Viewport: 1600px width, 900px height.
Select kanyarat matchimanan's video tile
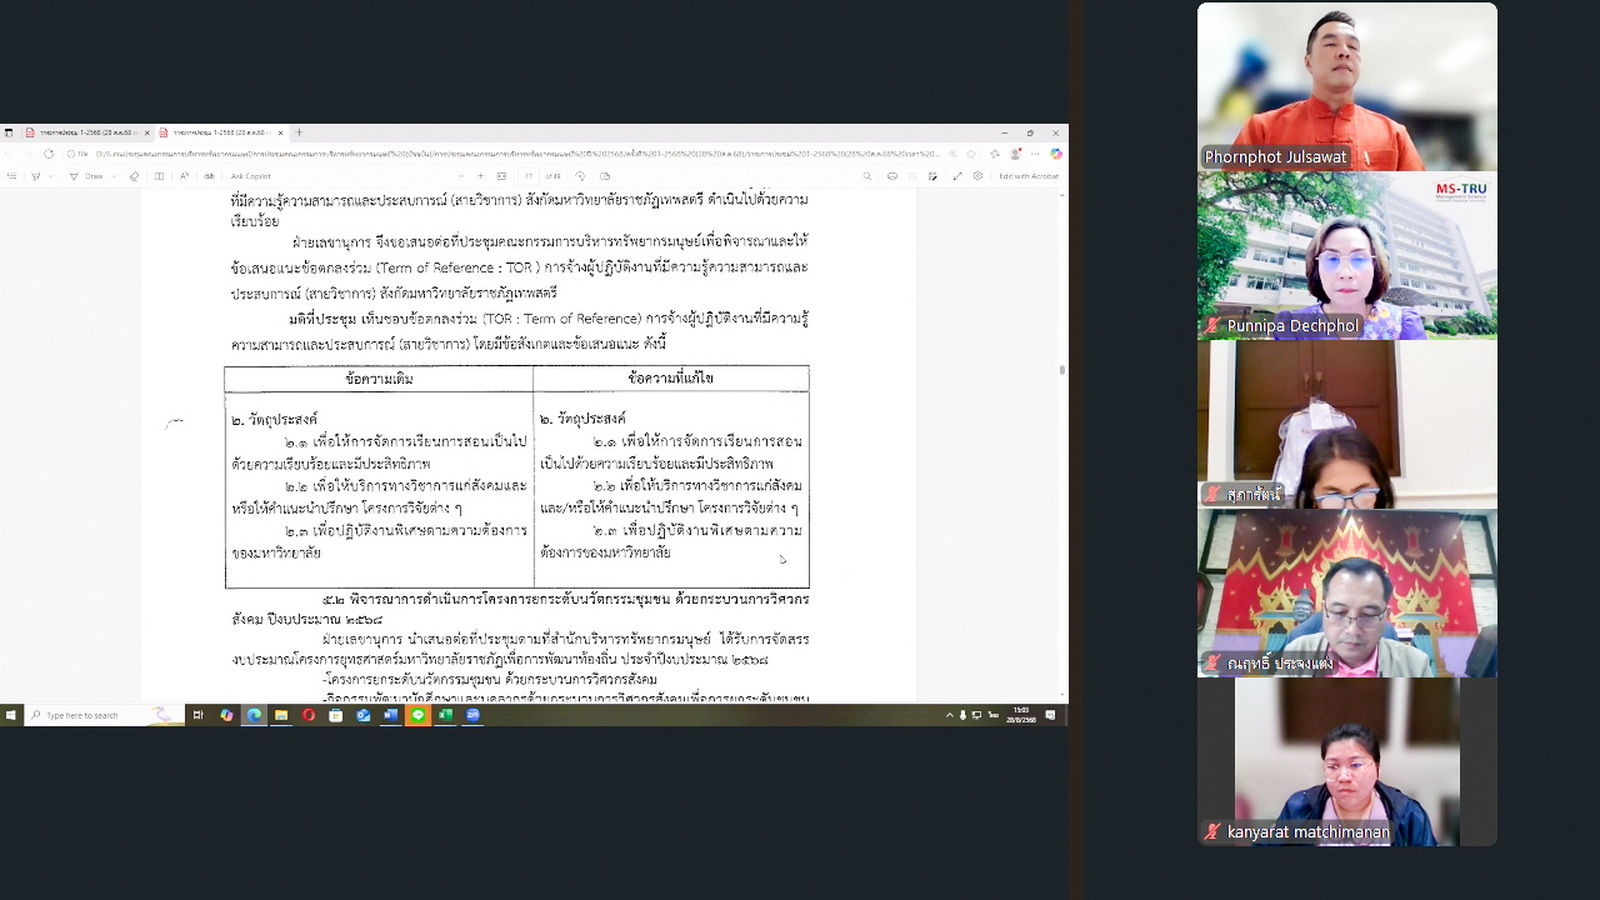point(1347,762)
